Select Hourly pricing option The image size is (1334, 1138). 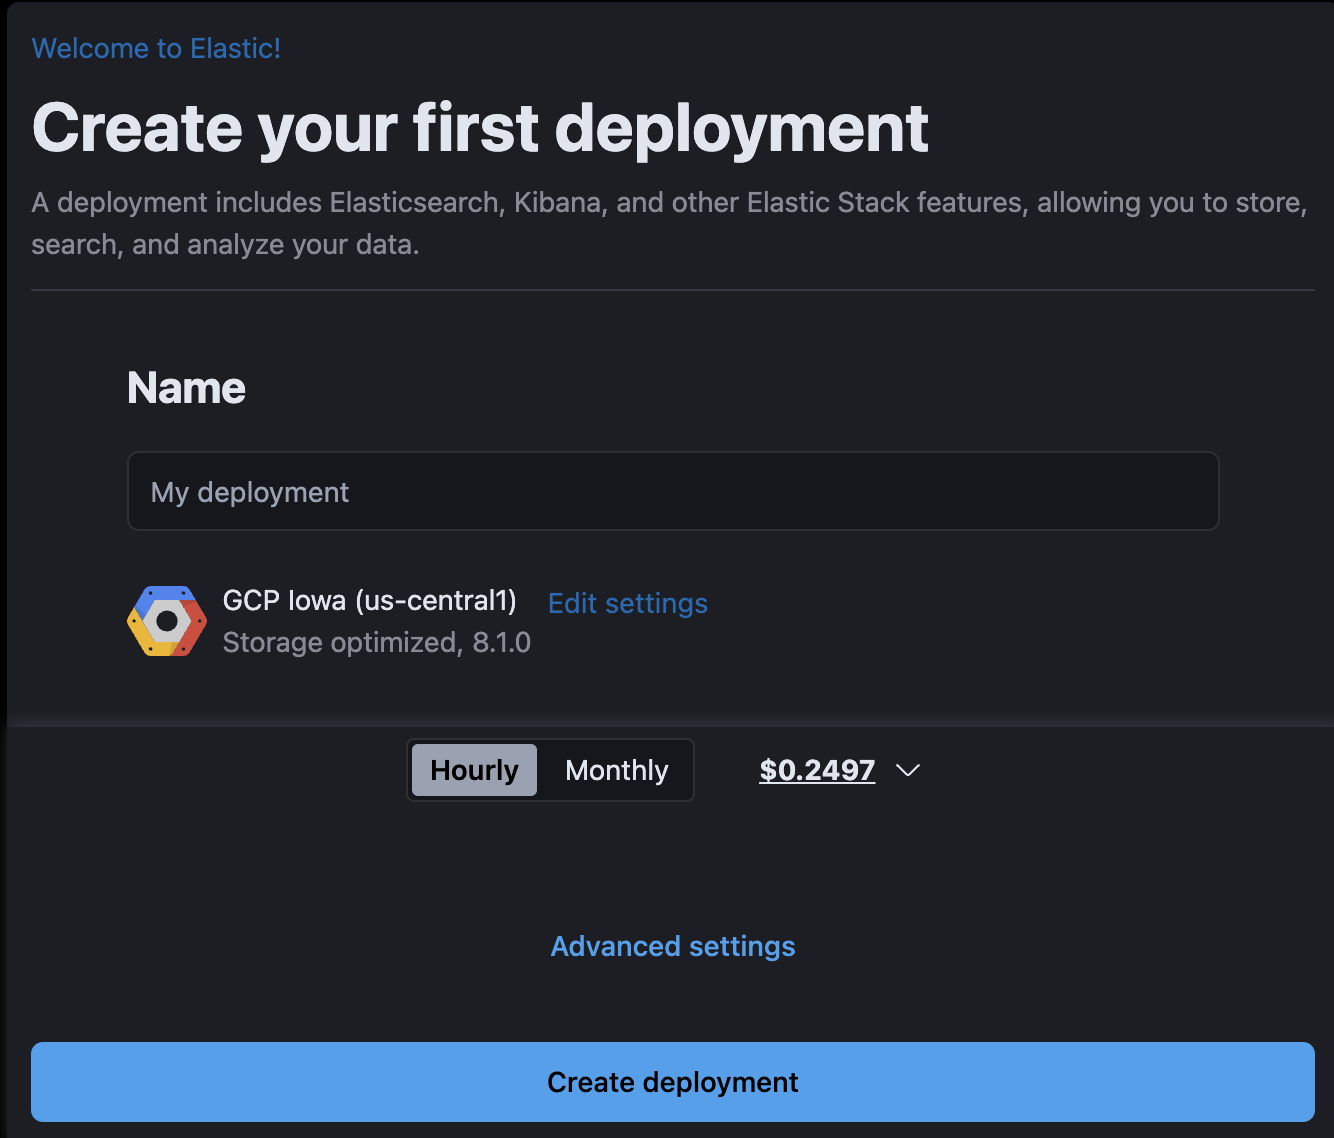[x=474, y=770]
